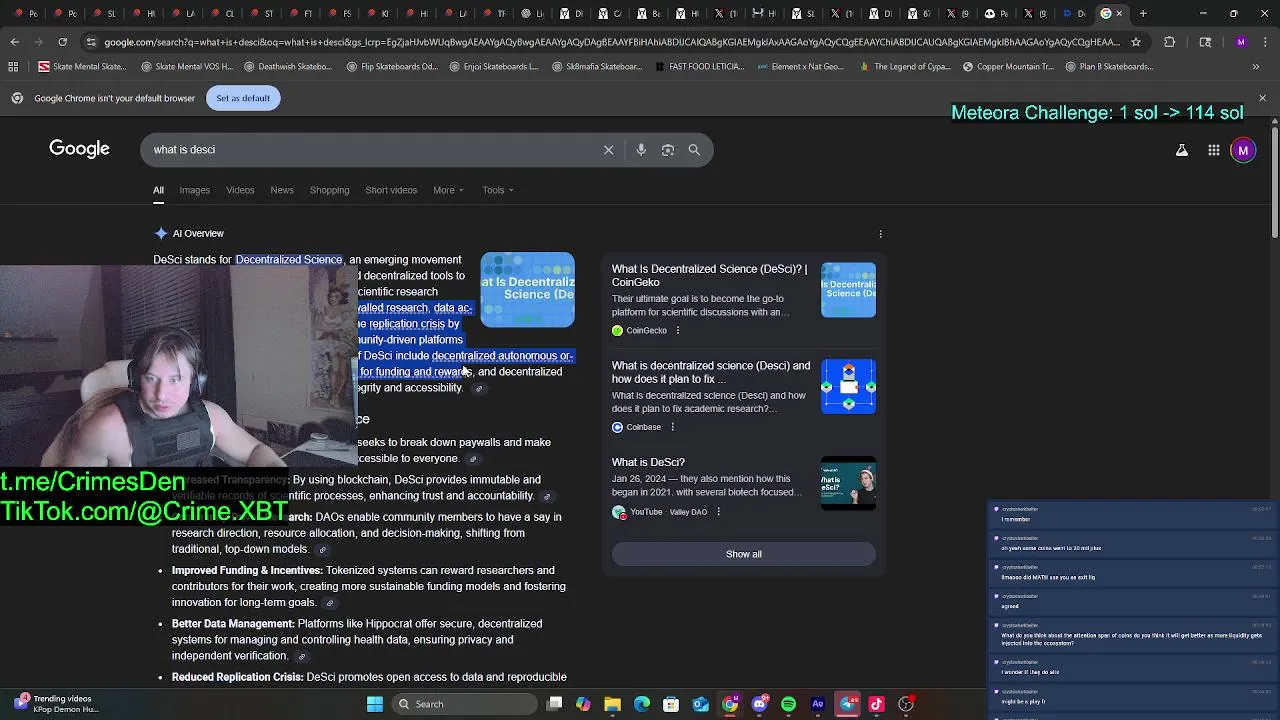This screenshot has width=1280, height=720.
Task: Expand the Tools dropdown
Action: pos(497,190)
